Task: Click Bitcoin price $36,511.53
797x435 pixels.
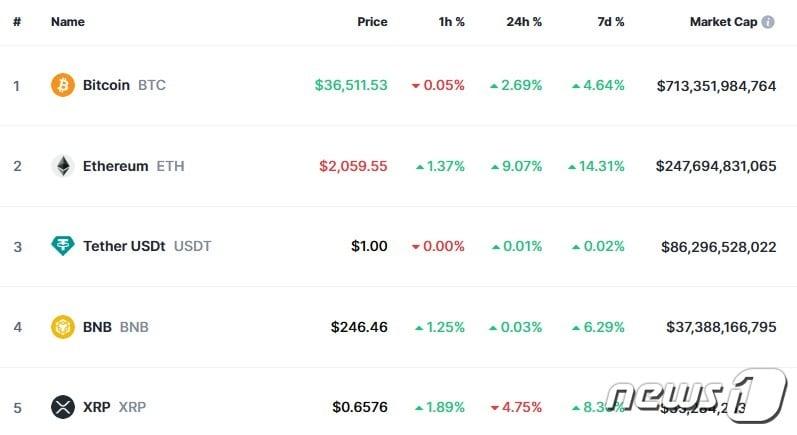Action: click(351, 85)
